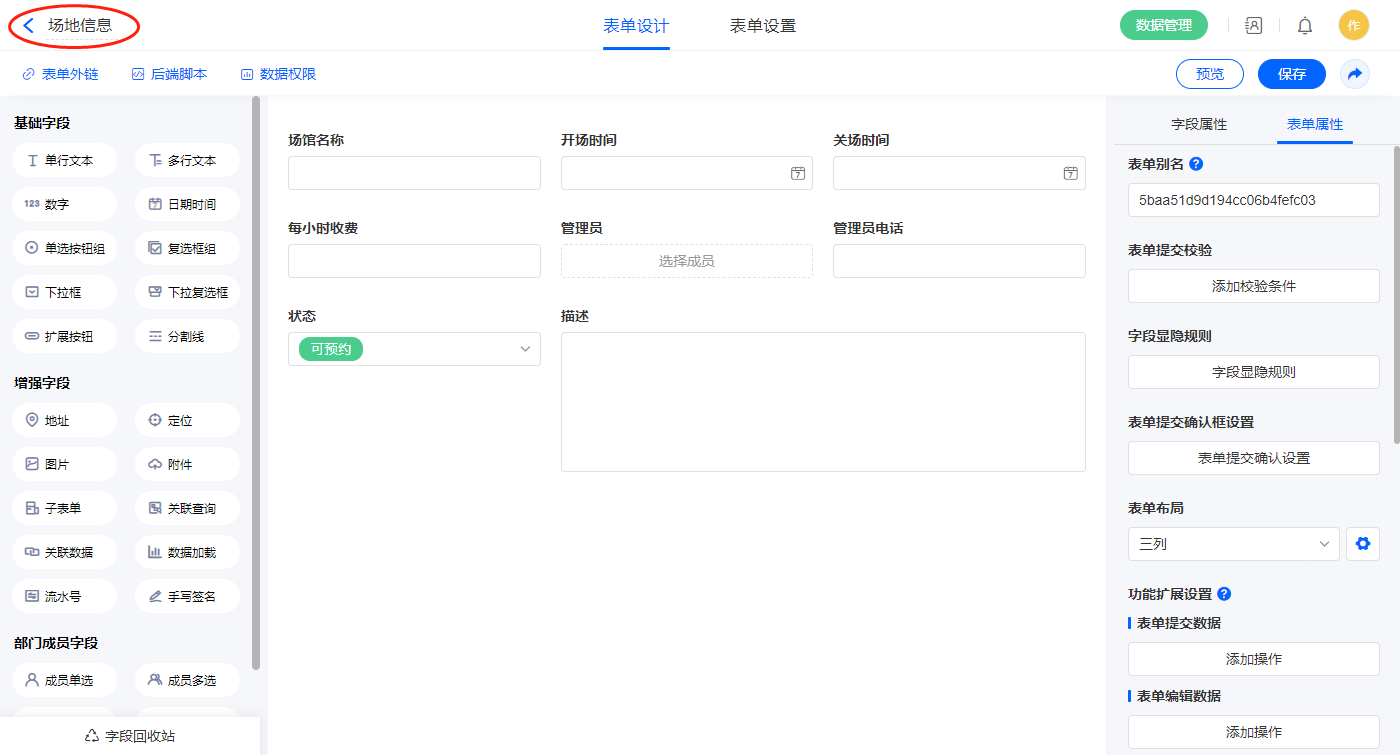Add a 下拉框 field
This screenshot has width=1400, height=755.
pos(65,292)
